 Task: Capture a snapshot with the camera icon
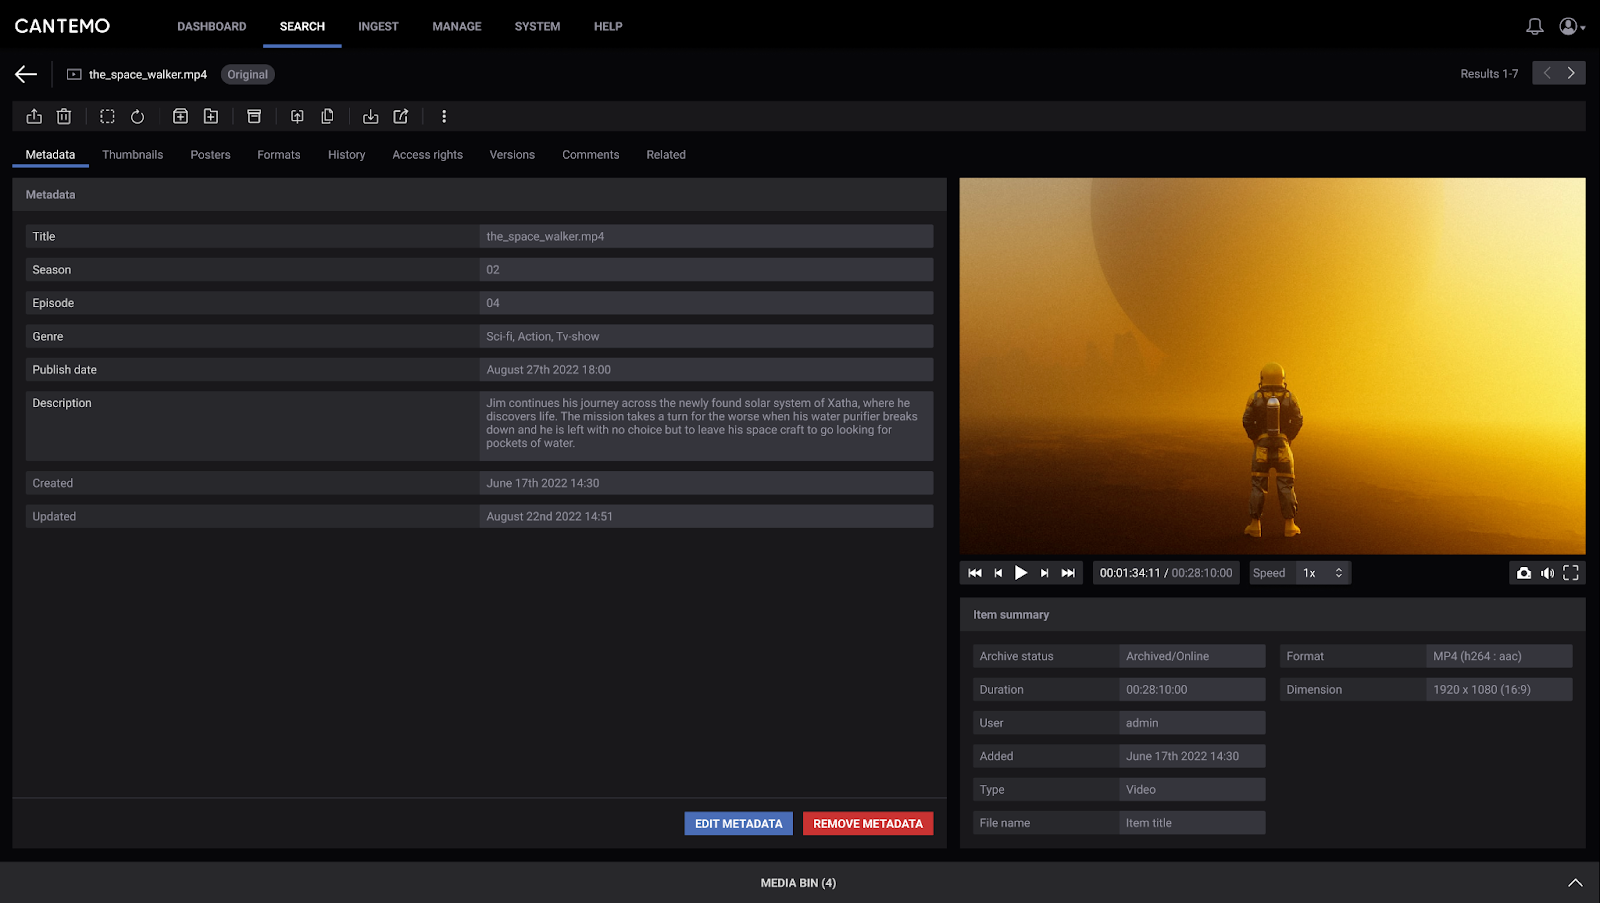1523,572
